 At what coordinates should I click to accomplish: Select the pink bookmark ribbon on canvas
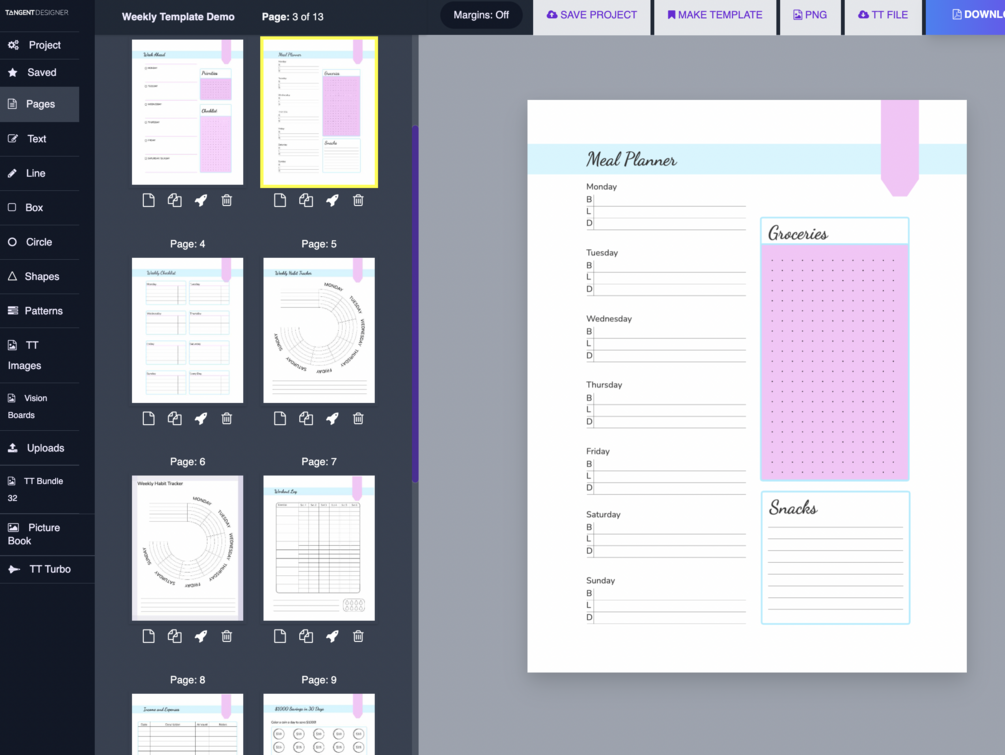click(899, 147)
